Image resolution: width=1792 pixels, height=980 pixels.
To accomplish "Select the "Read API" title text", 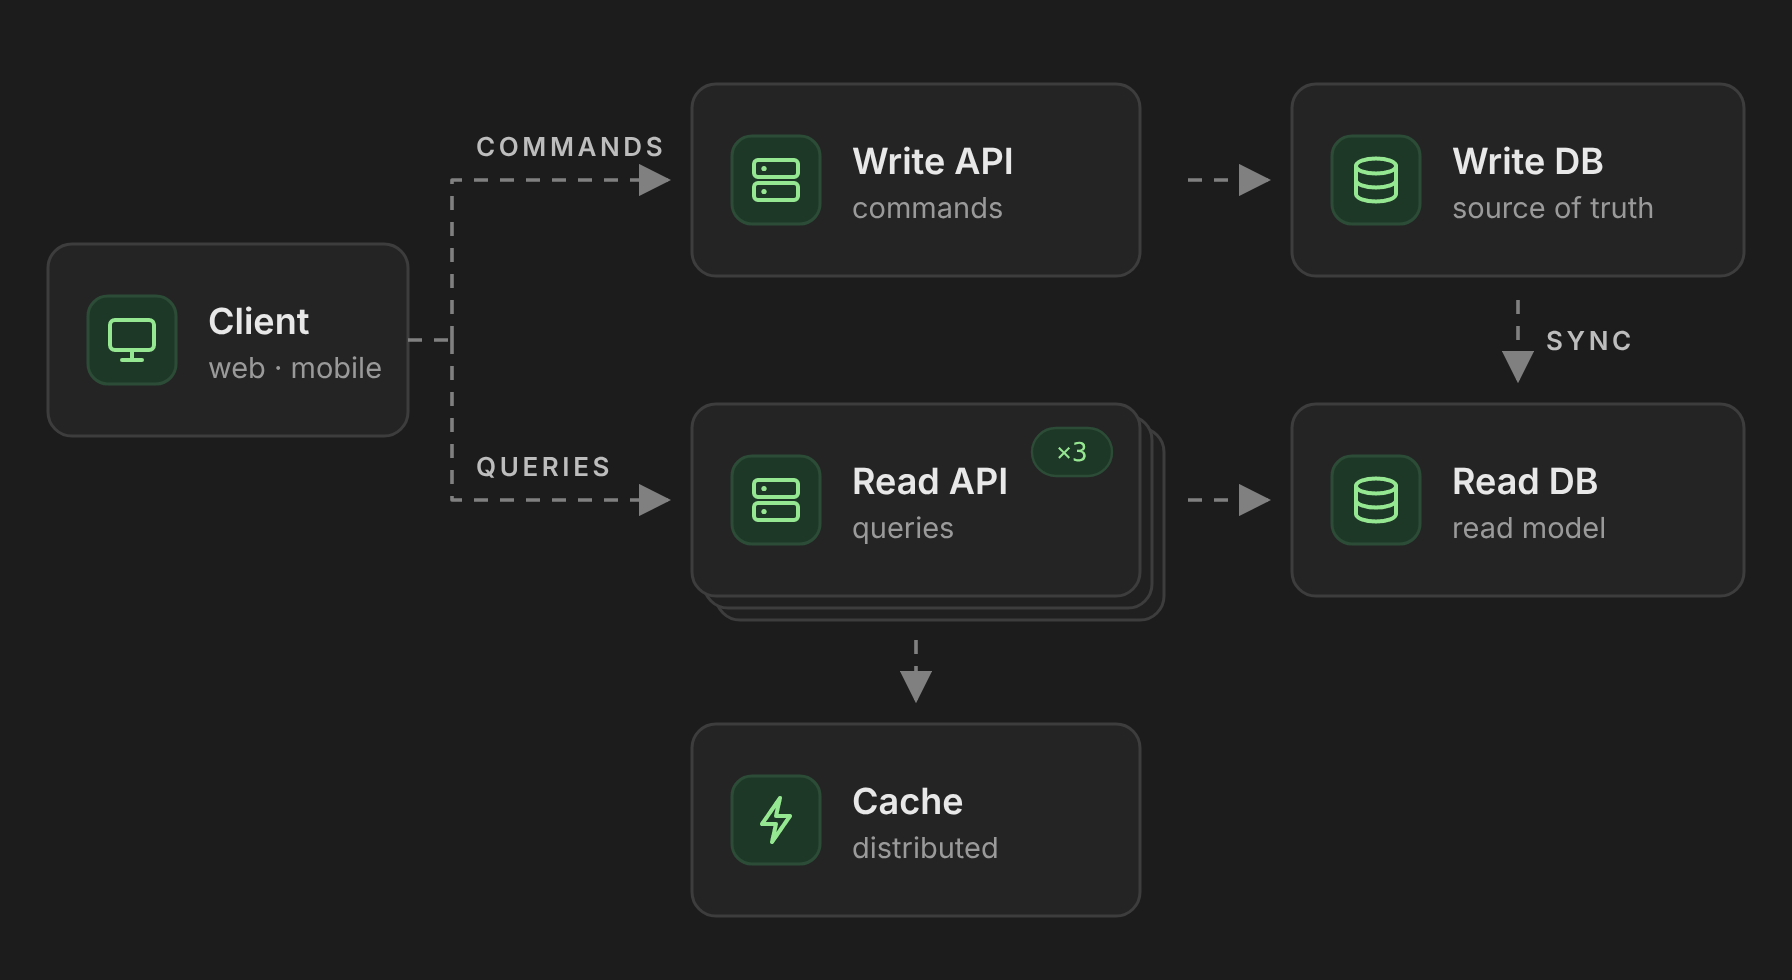I will click(x=930, y=481).
